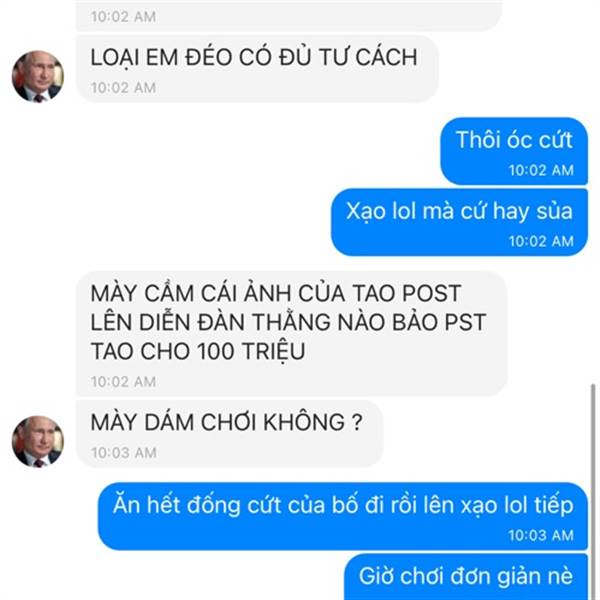Click timestamp inside the "Xạo lol" bubble
Viewport: 600px width, 600px height.
541,241
